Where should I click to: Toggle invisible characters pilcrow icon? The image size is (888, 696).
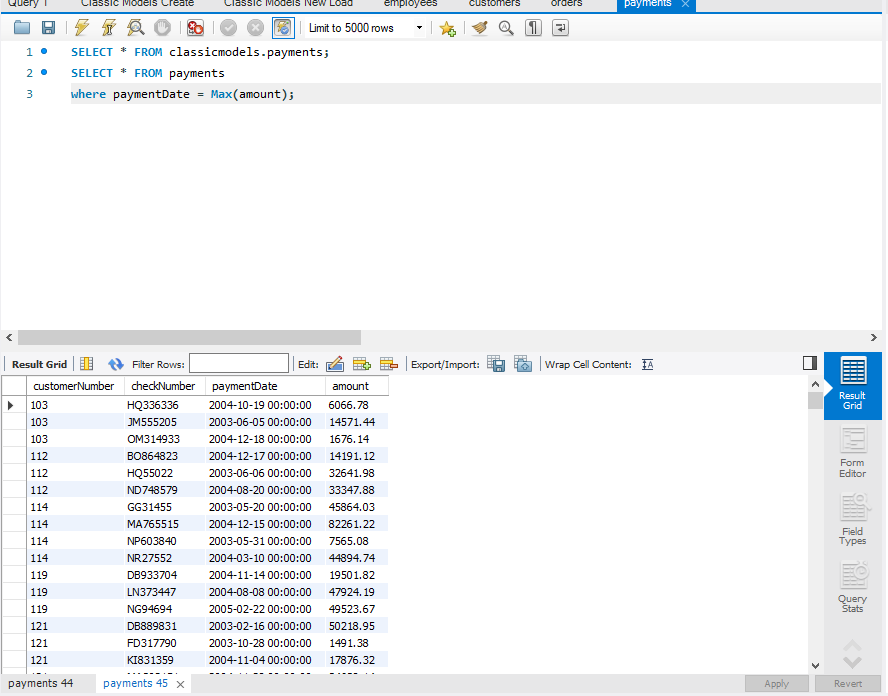point(533,28)
